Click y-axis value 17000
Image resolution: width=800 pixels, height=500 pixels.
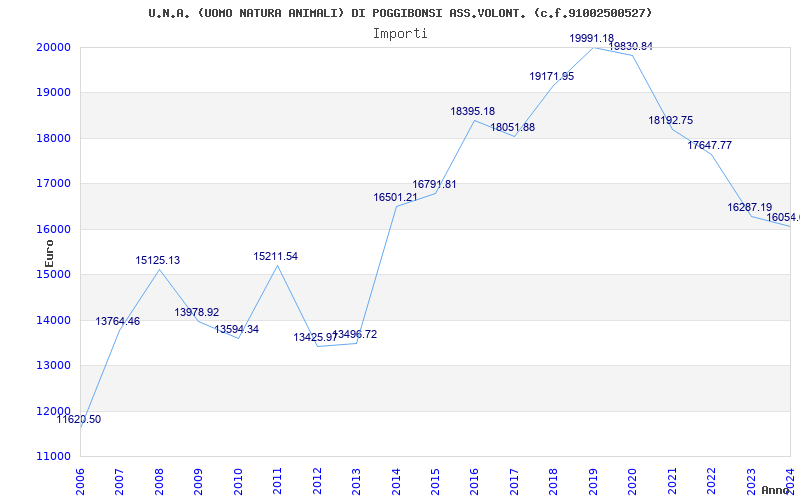click(x=53, y=184)
